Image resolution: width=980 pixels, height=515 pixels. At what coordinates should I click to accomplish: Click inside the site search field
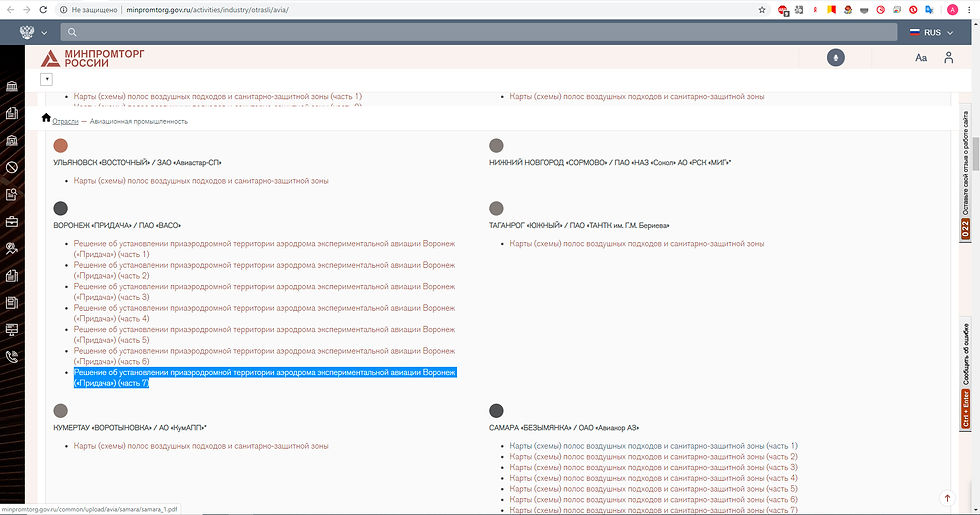coord(480,32)
